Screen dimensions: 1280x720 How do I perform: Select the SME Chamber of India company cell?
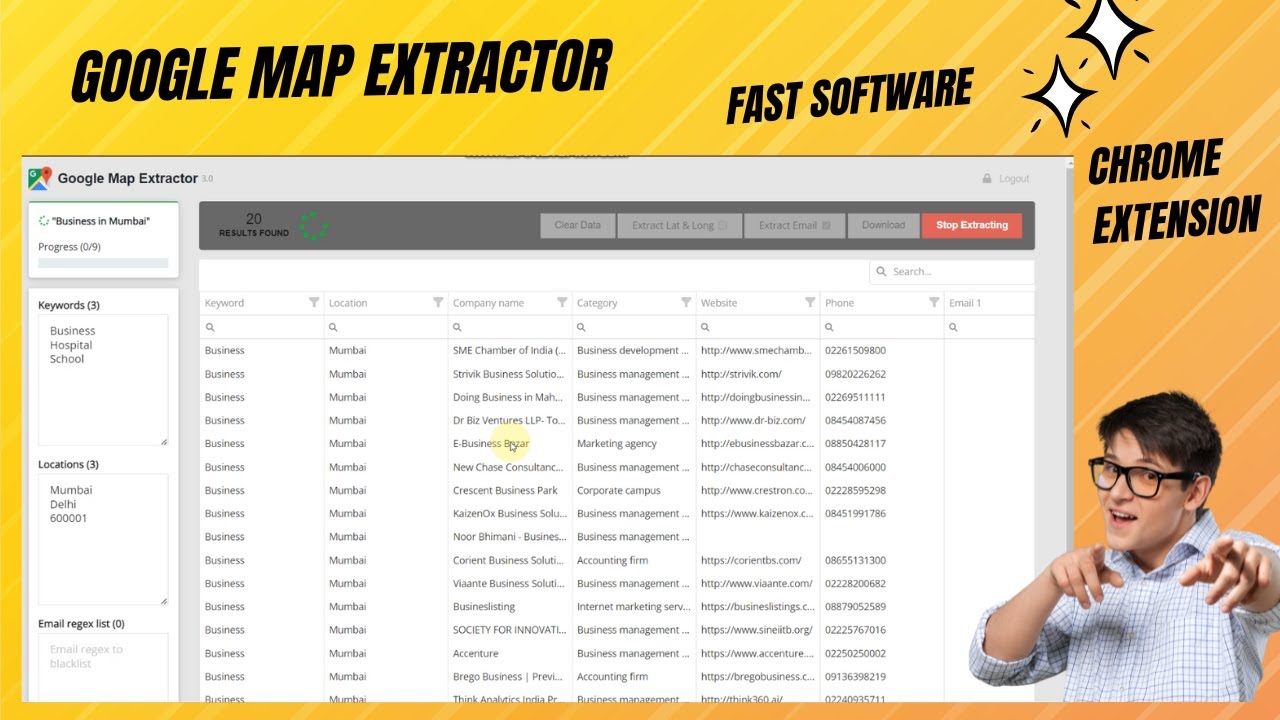[x=510, y=351]
